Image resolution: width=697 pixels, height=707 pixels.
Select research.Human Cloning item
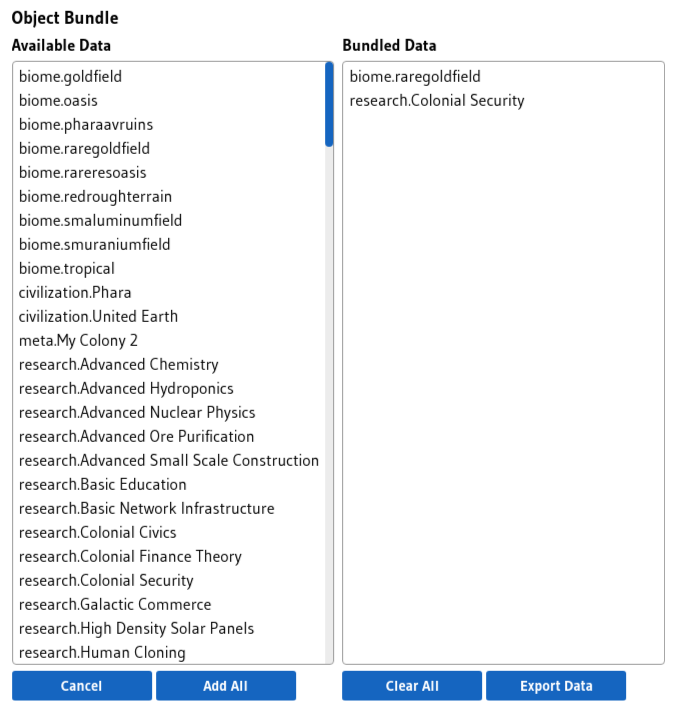coord(169,652)
